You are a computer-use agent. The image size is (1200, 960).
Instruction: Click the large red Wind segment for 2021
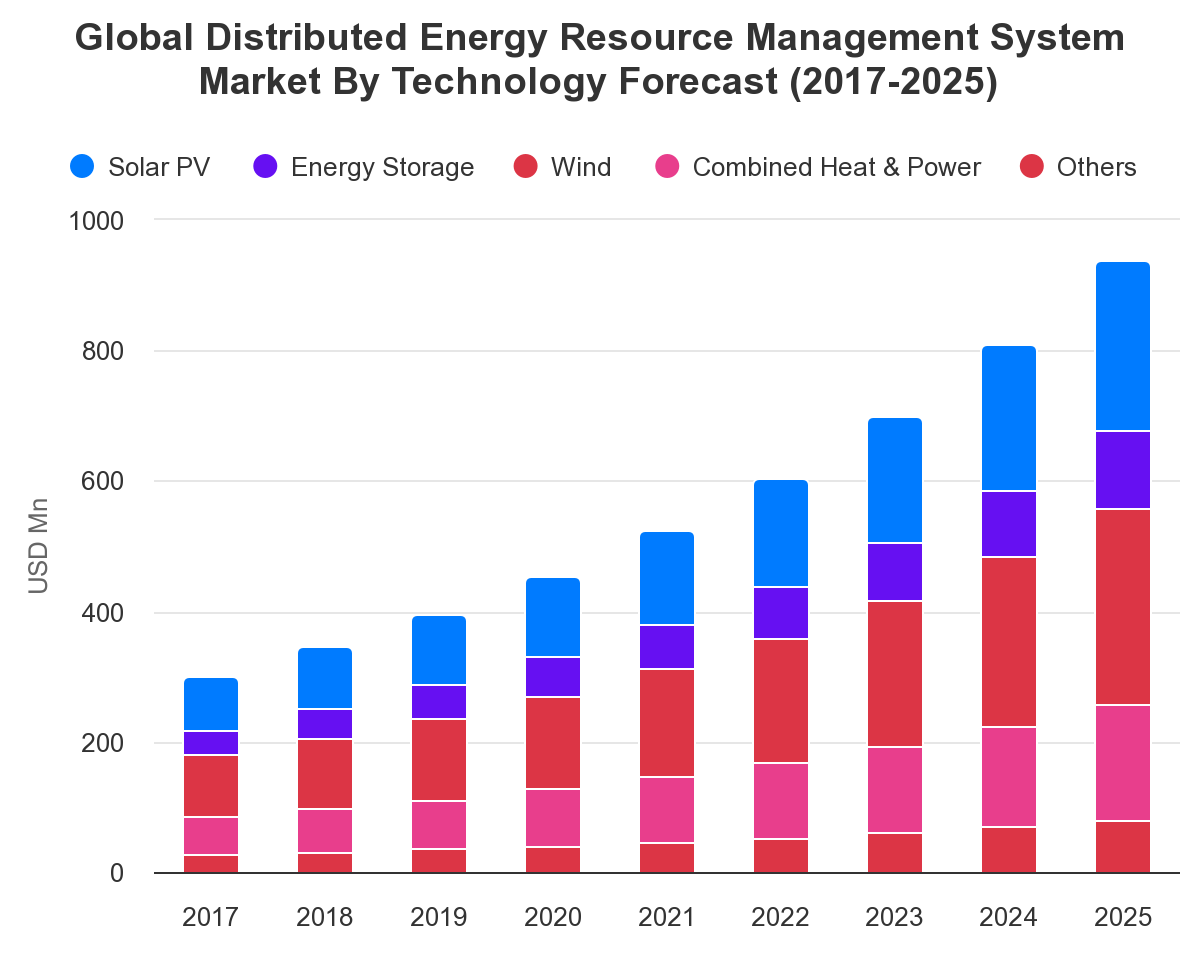tap(667, 723)
